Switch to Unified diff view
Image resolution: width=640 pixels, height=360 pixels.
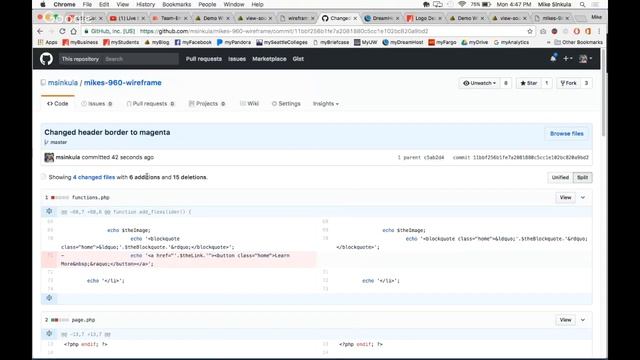[x=560, y=178]
